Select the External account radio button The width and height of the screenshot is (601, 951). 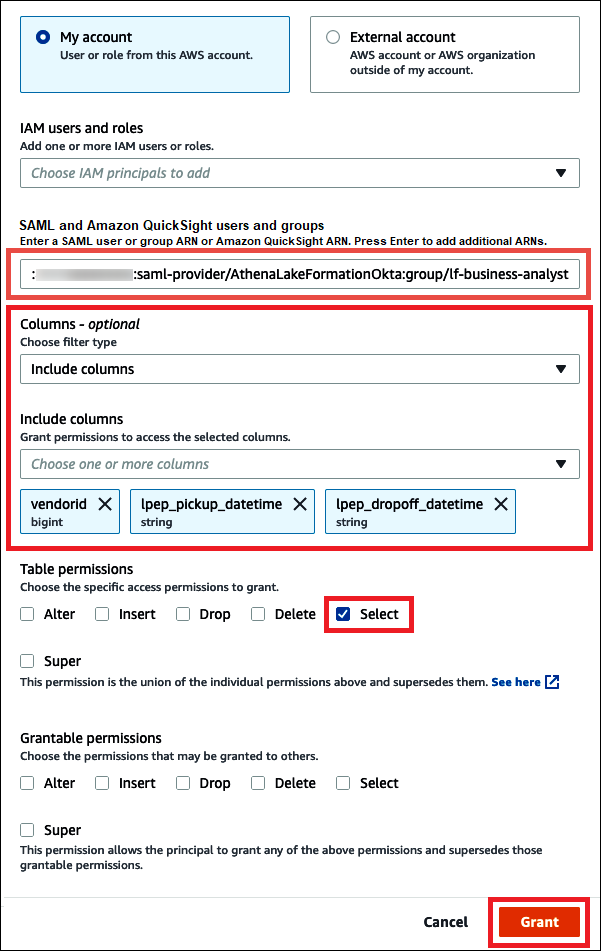point(331,37)
